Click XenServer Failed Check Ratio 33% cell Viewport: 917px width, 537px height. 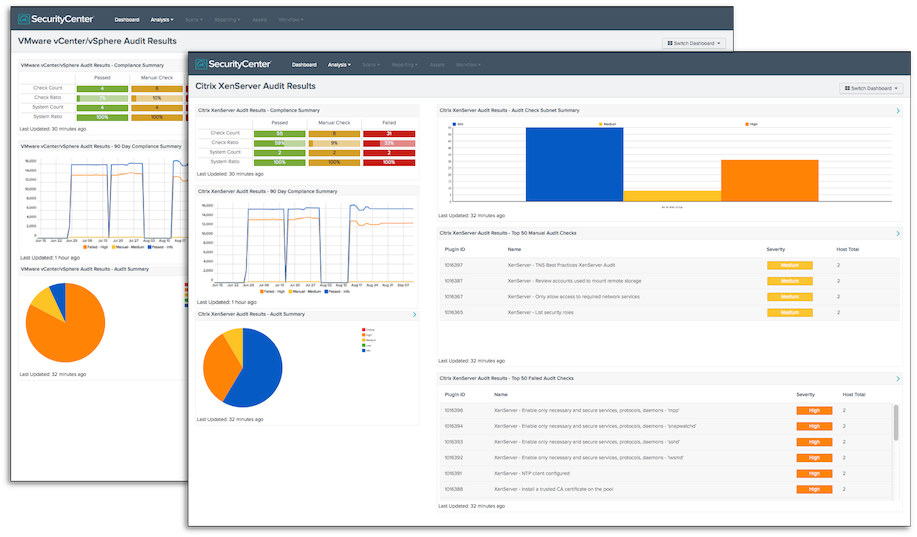click(389, 143)
